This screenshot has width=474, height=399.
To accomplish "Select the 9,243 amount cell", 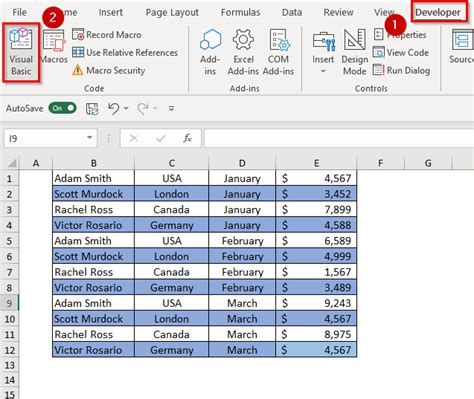I will 316,303.
